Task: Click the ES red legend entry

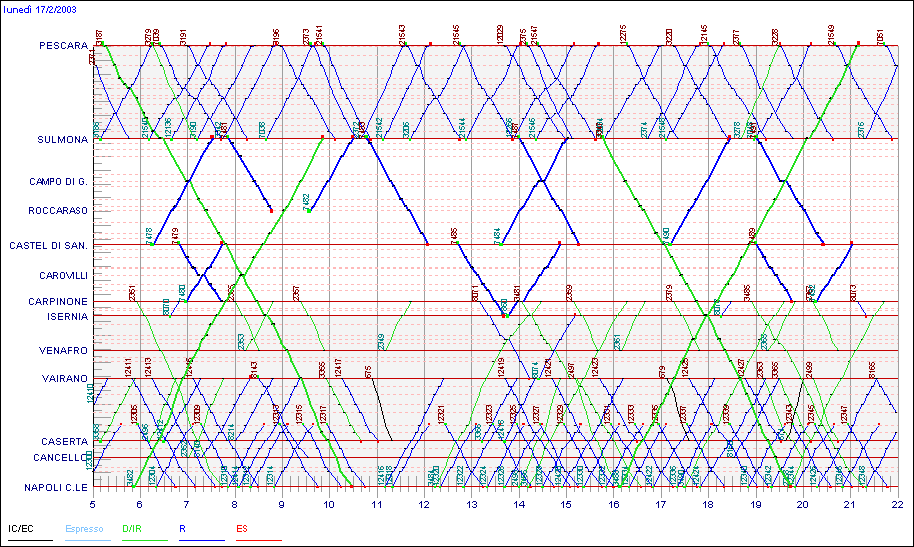Action: [241, 526]
